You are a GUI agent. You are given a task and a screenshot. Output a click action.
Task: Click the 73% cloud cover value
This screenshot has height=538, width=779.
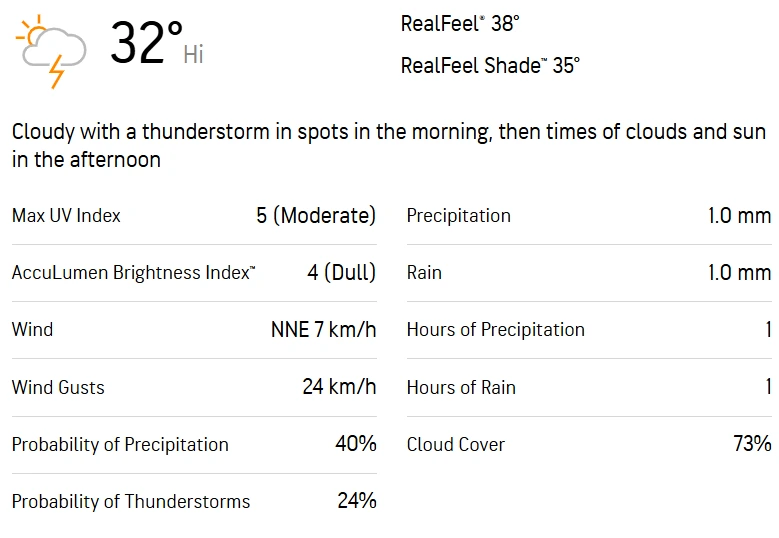(x=752, y=444)
